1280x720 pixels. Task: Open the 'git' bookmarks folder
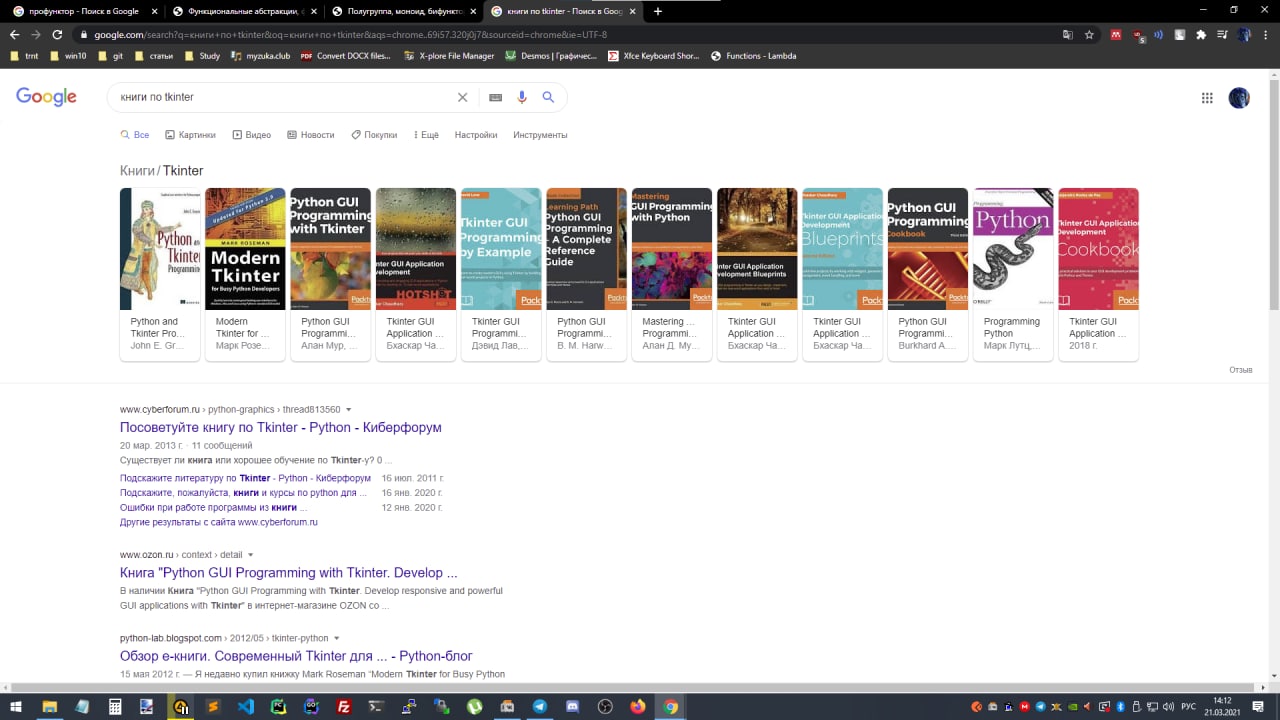pyautogui.click(x=110, y=56)
